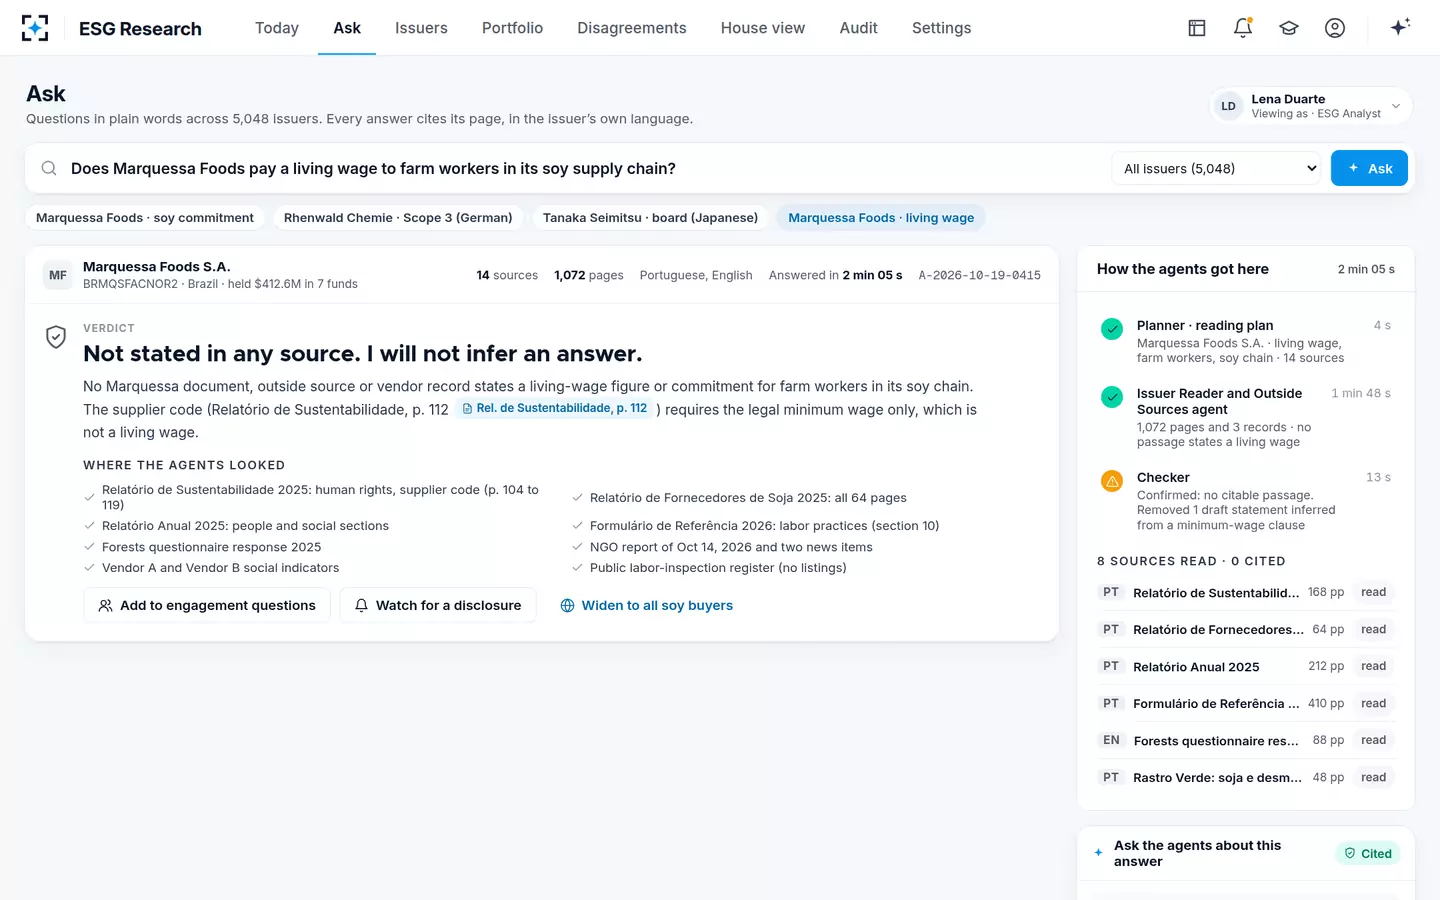The width and height of the screenshot is (1440, 900).
Task: Click the LD user avatar
Action: 1228,106
